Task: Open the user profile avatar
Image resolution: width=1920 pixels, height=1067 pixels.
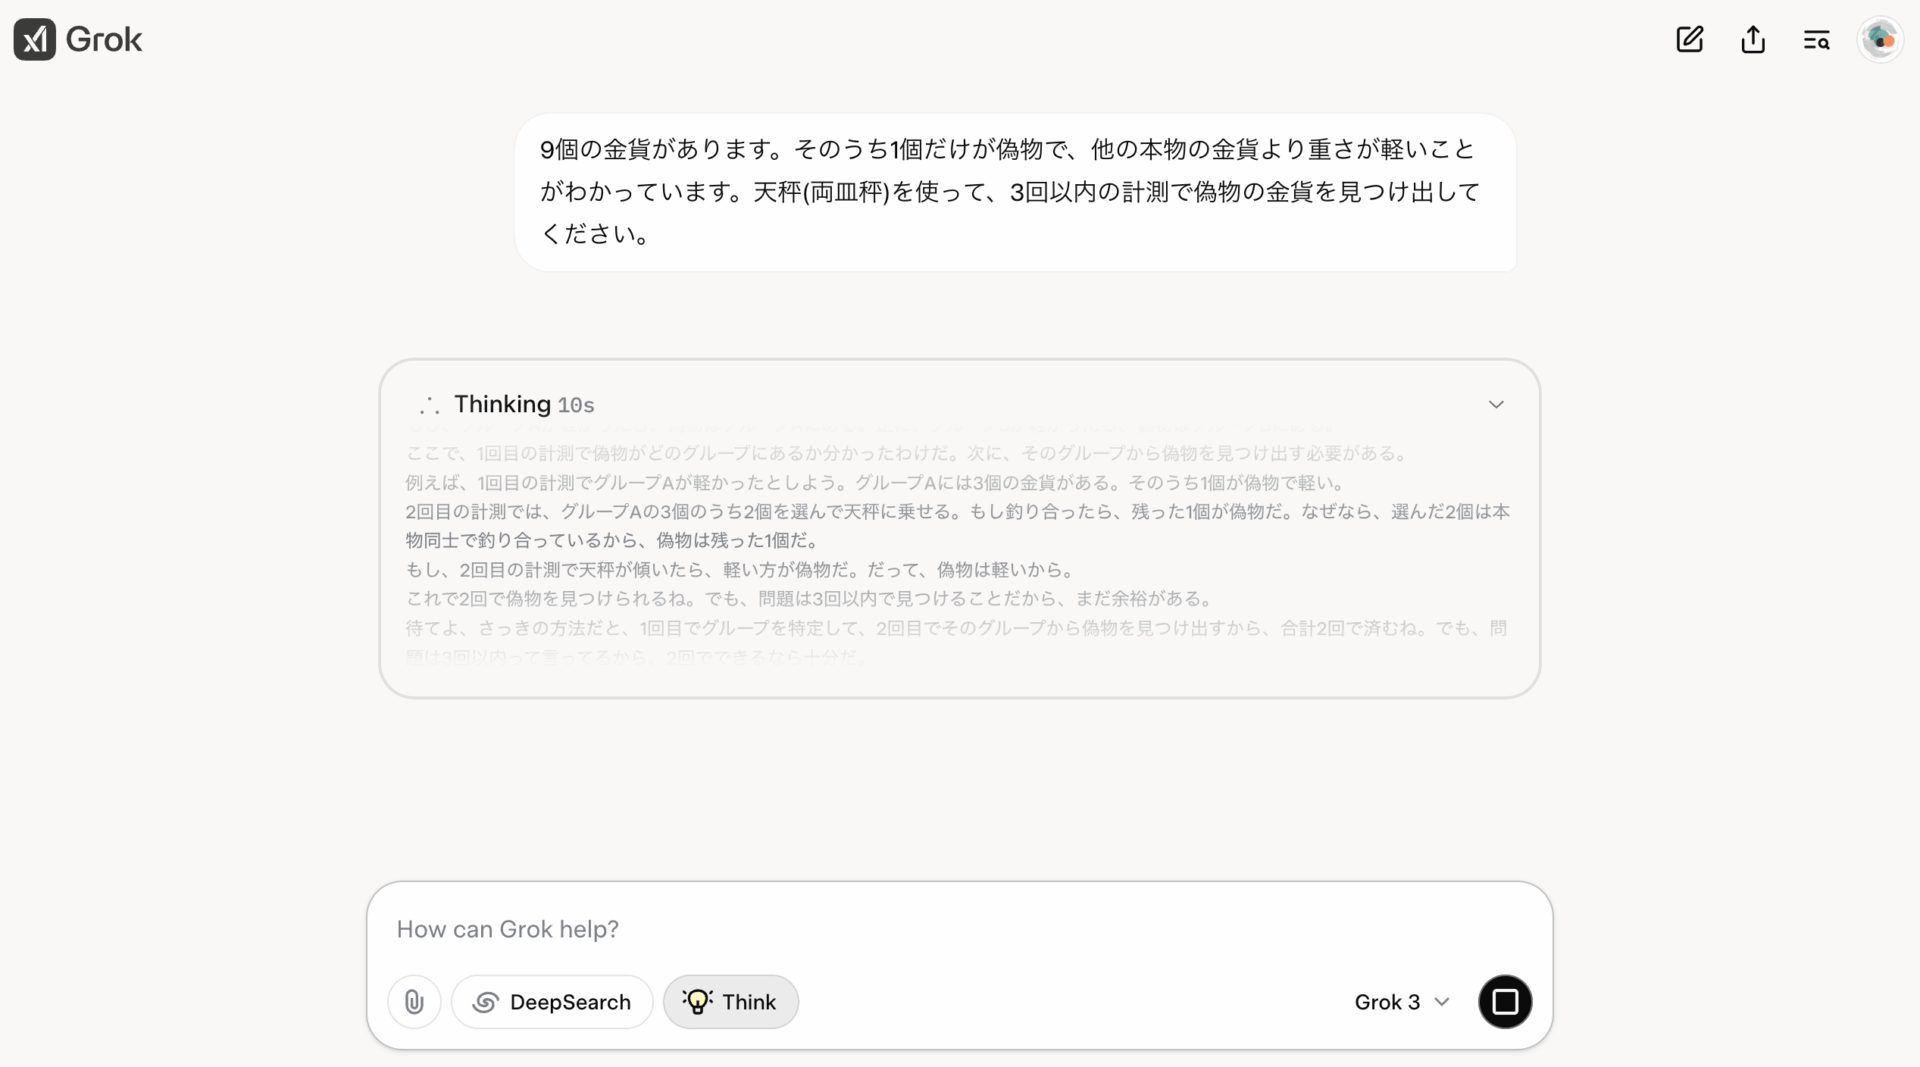Action: [x=1880, y=40]
